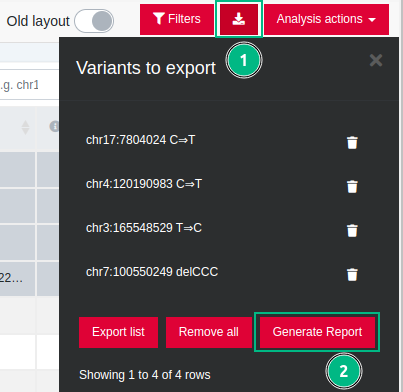Click the info icon in table header

pyautogui.click(x=54, y=126)
